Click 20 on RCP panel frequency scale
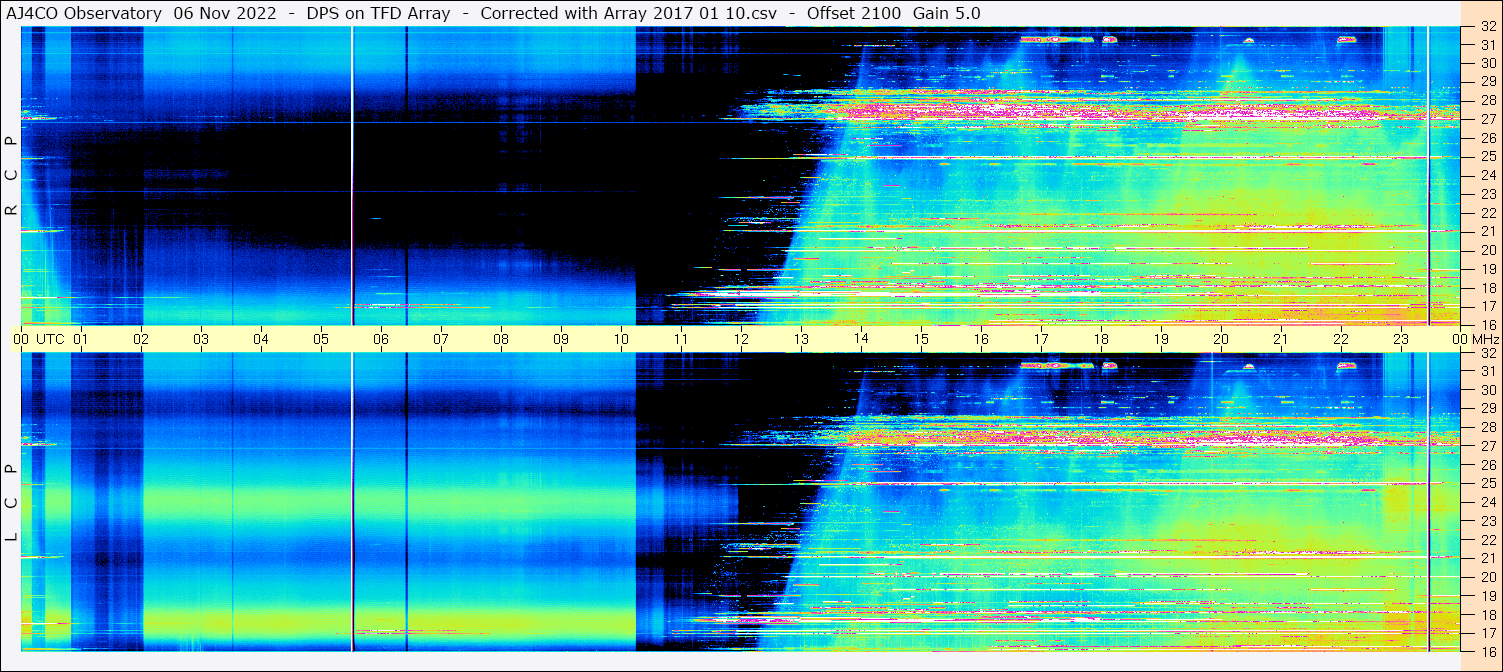The image size is (1503, 672). pos(1487,250)
